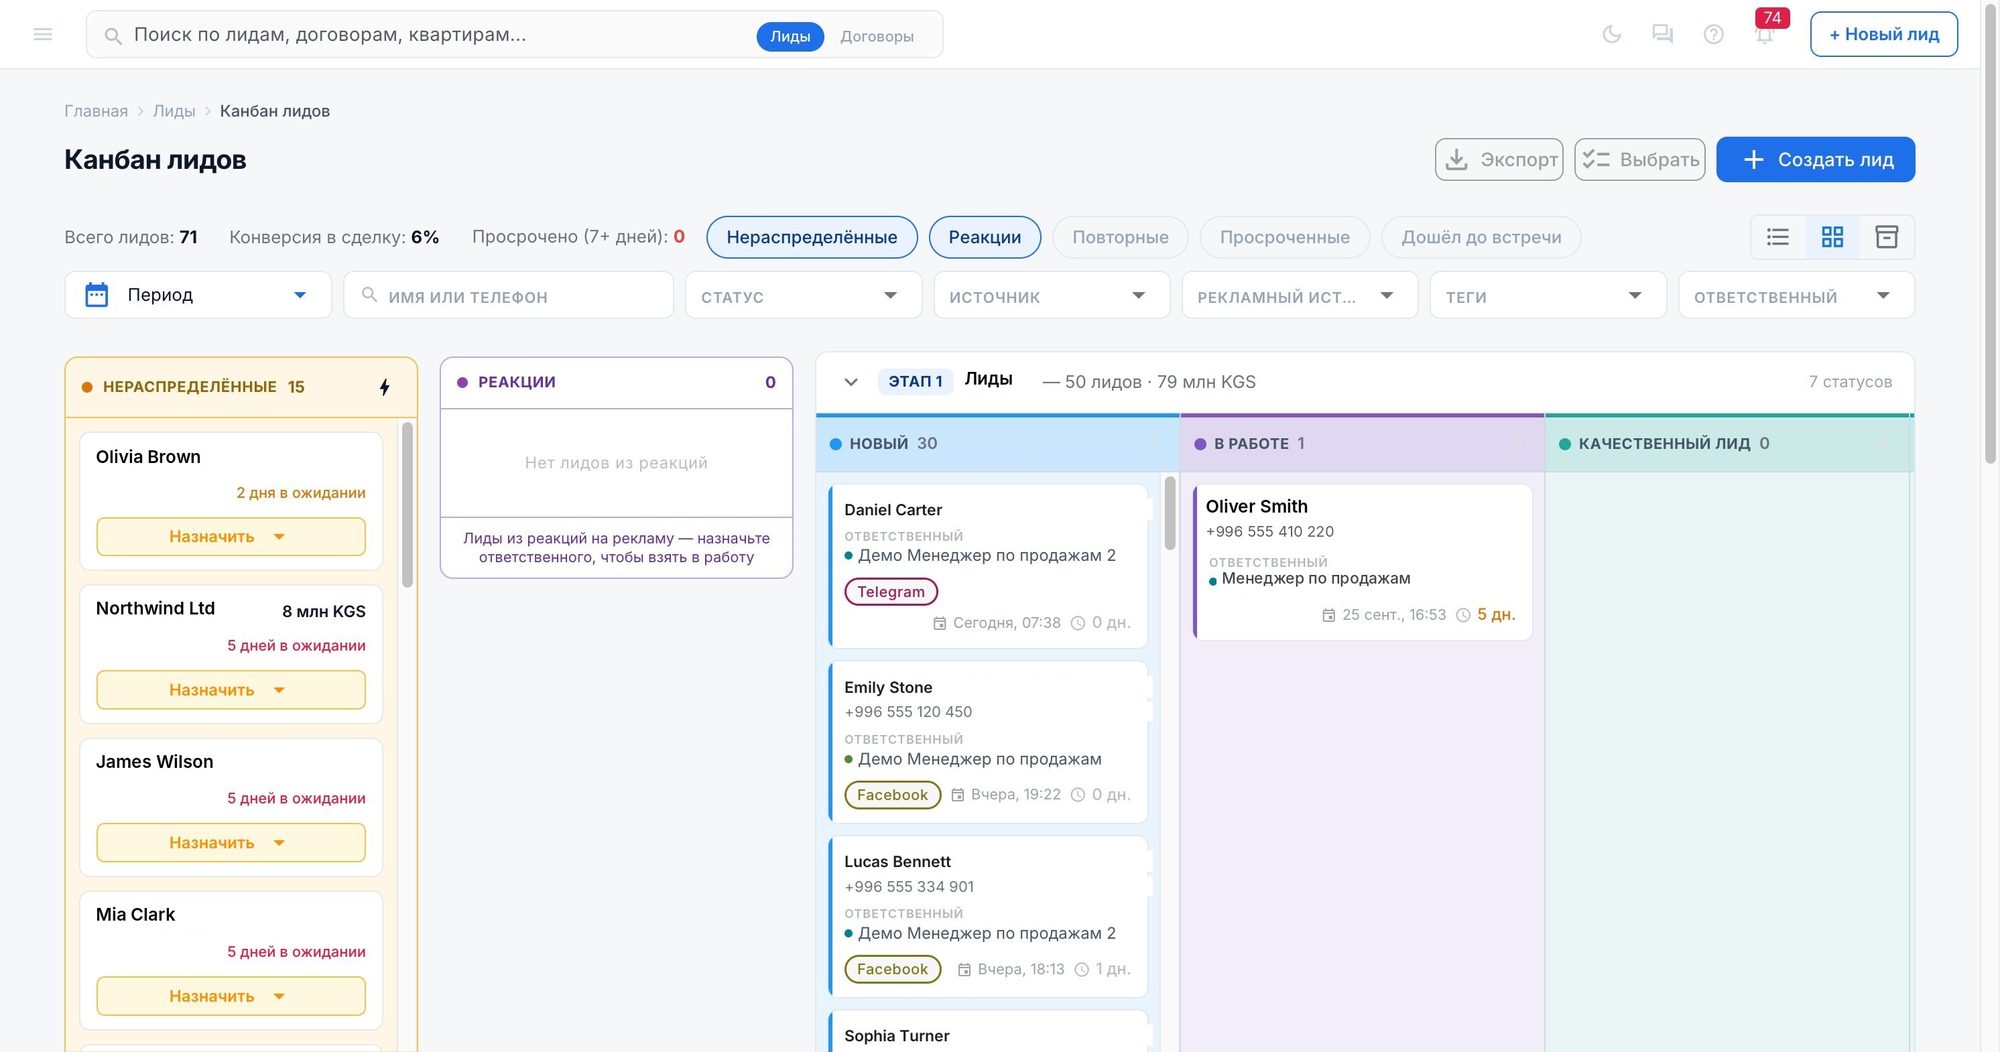Image resolution: width=2000 pixels, height=1052 pixels.
Task: Open notifications bell with 74 badge
Action: (x=1765, y=35)
